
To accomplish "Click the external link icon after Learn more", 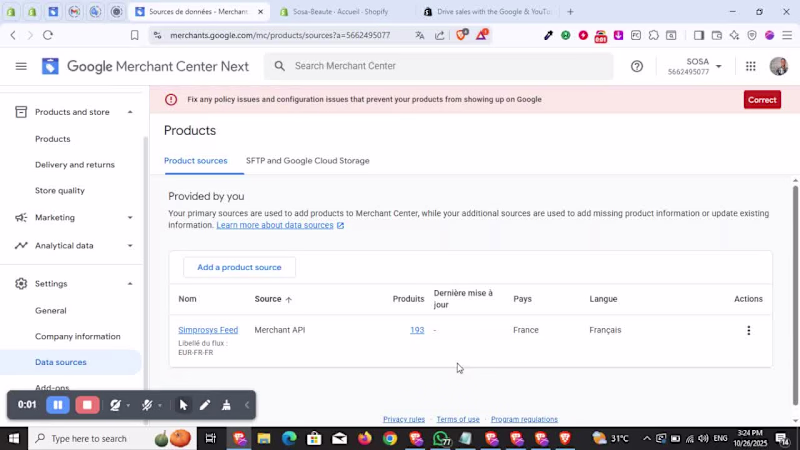I will 340,226.
